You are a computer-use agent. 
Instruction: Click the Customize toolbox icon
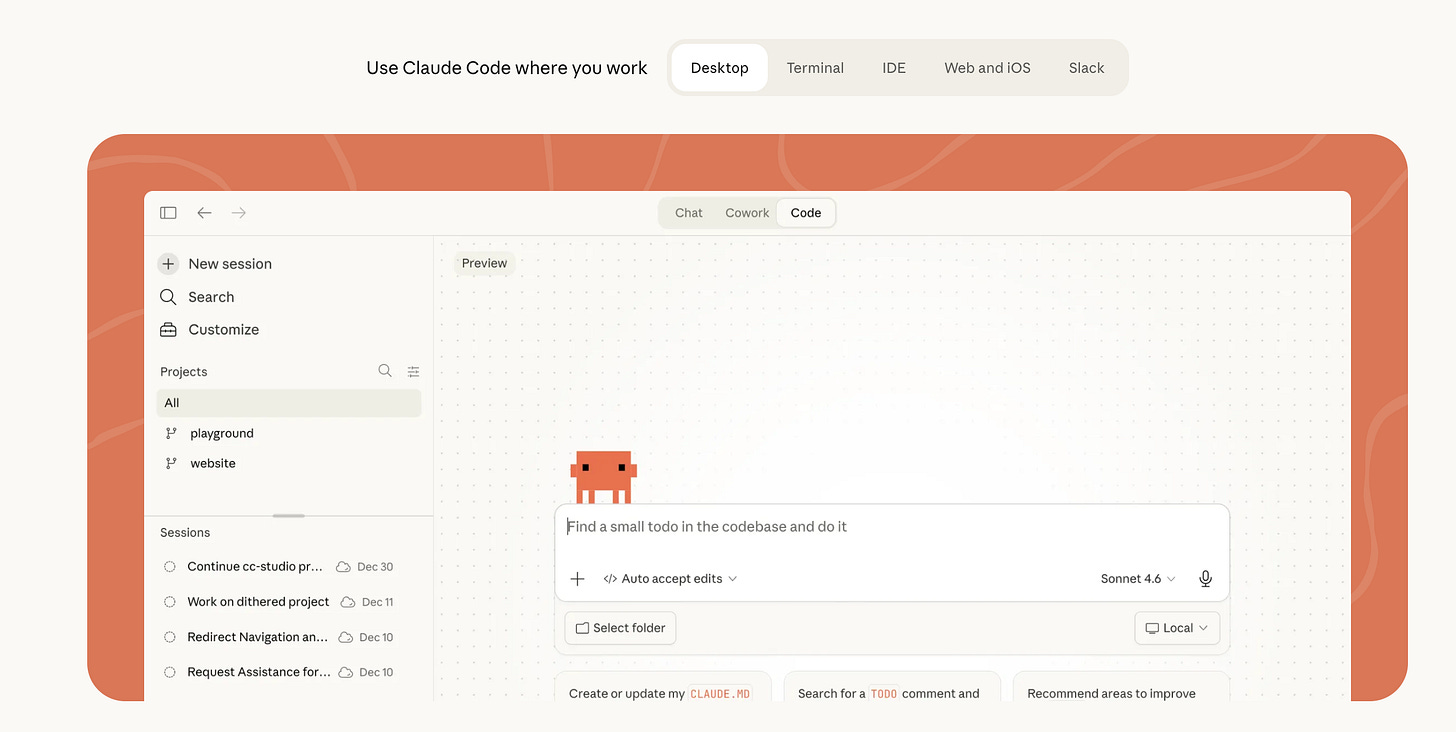click(x=168, y=330)
